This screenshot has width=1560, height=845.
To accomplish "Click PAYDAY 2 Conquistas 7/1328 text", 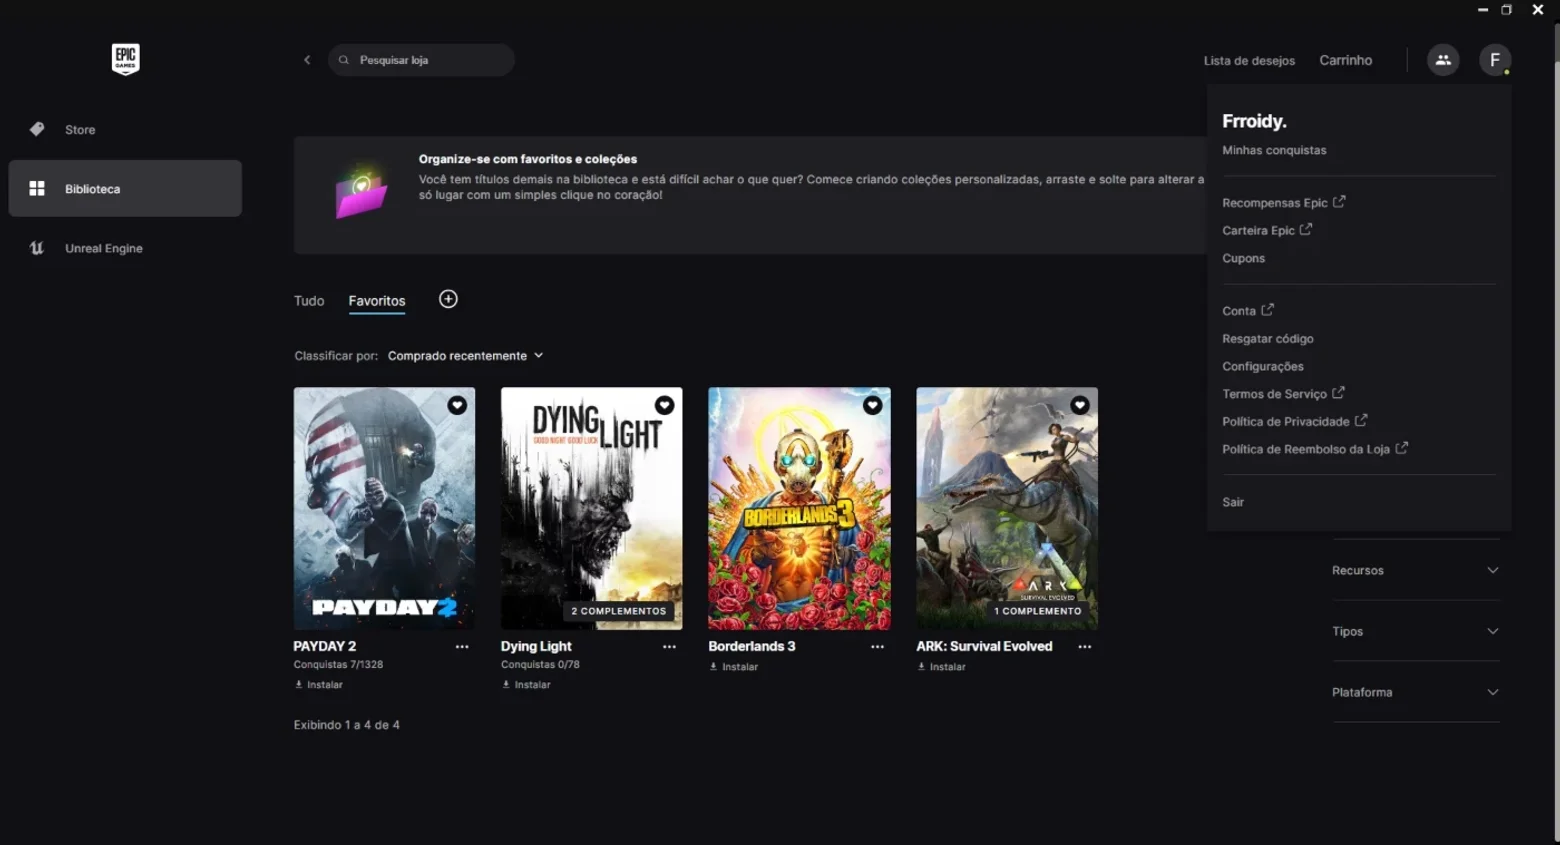I will coord(338,664).
